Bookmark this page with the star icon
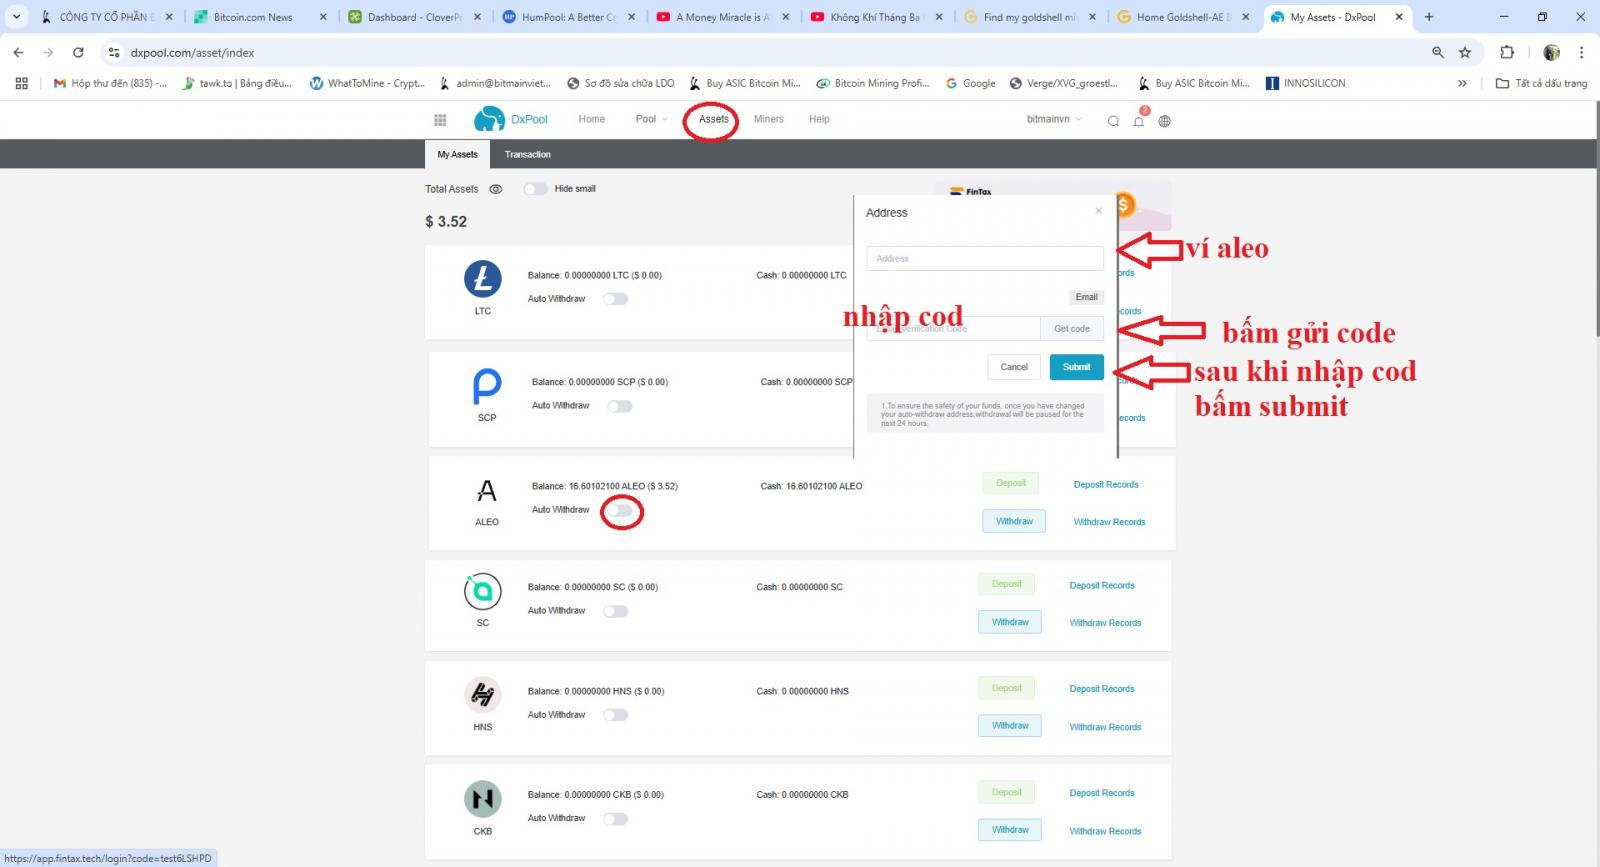 (x=1465, y=52)
